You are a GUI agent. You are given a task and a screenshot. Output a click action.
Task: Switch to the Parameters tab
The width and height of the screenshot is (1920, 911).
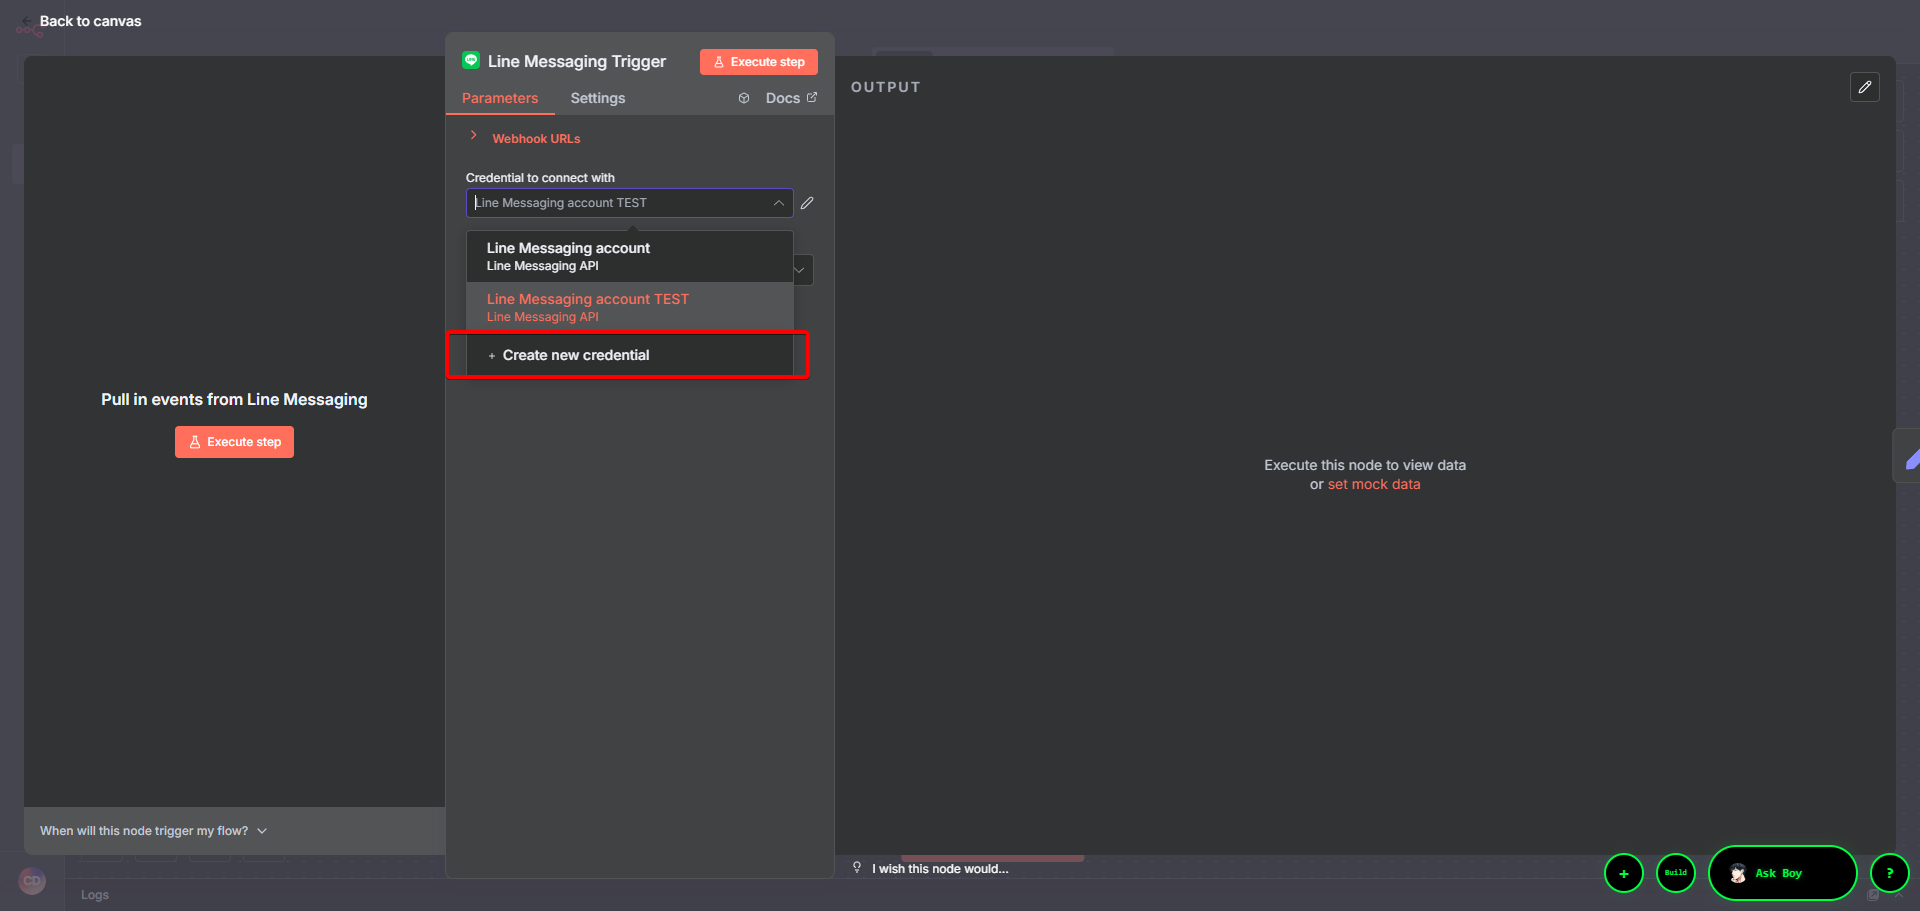pyautogui.click(x=500, y=98)
